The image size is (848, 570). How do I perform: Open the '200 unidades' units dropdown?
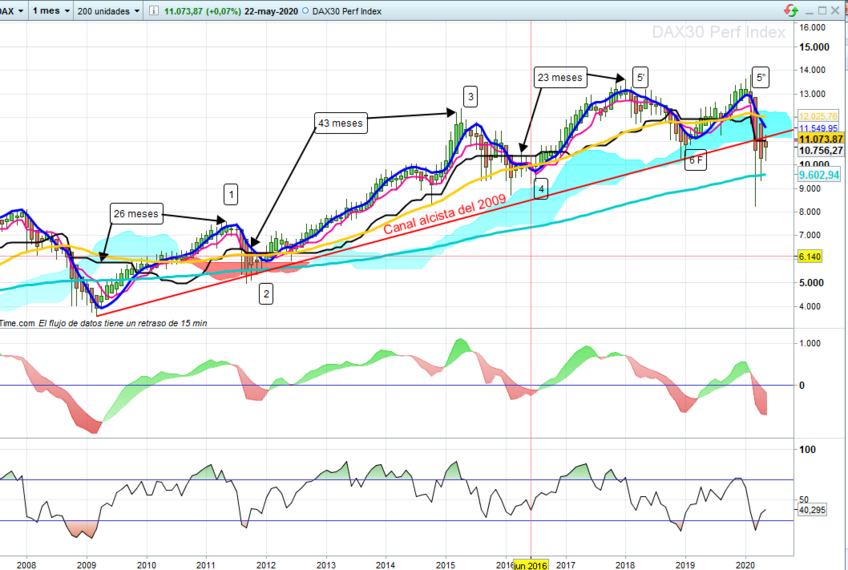pyautogui.click(x=108, y=11)
